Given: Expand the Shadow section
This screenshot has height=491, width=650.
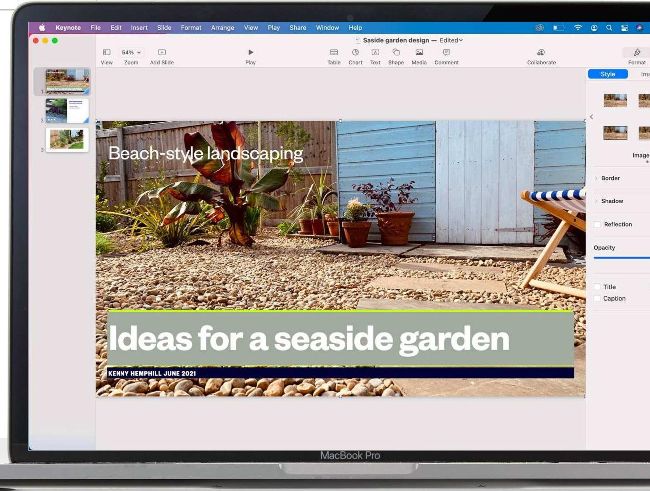Looking at the screenshot, I should [597, 201].
